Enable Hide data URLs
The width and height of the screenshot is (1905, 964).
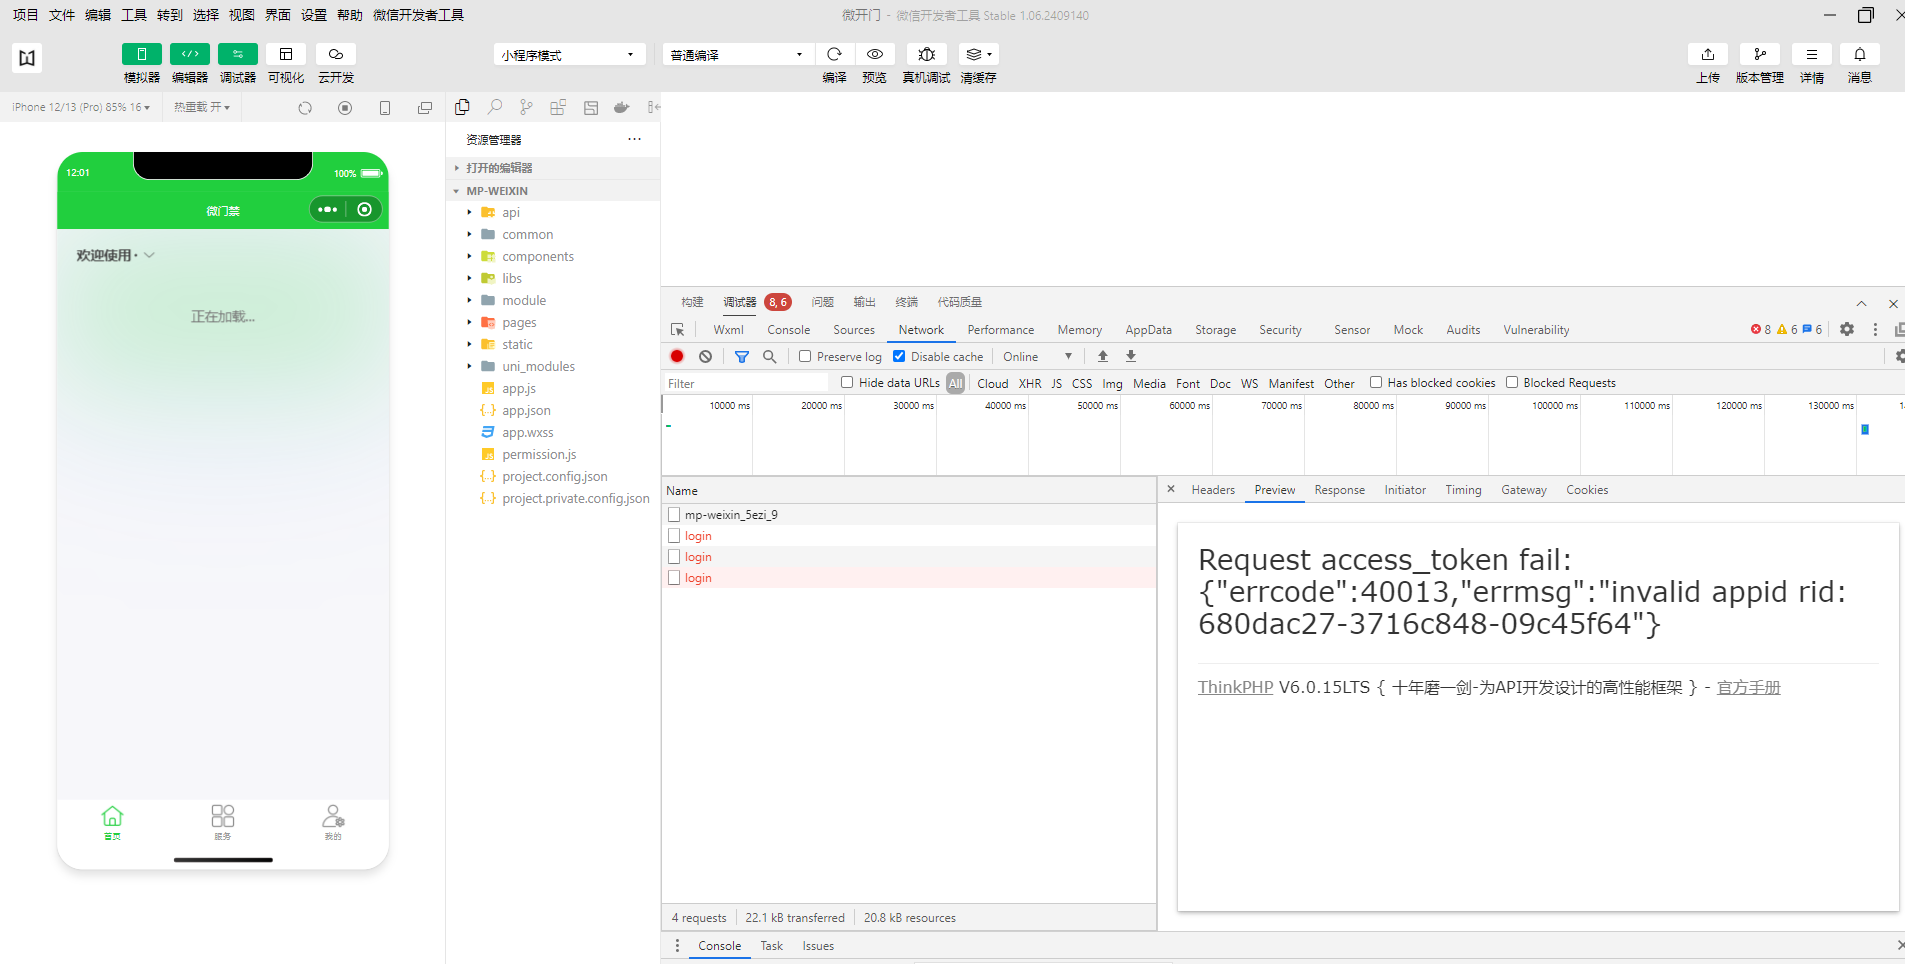click(847, 382)
